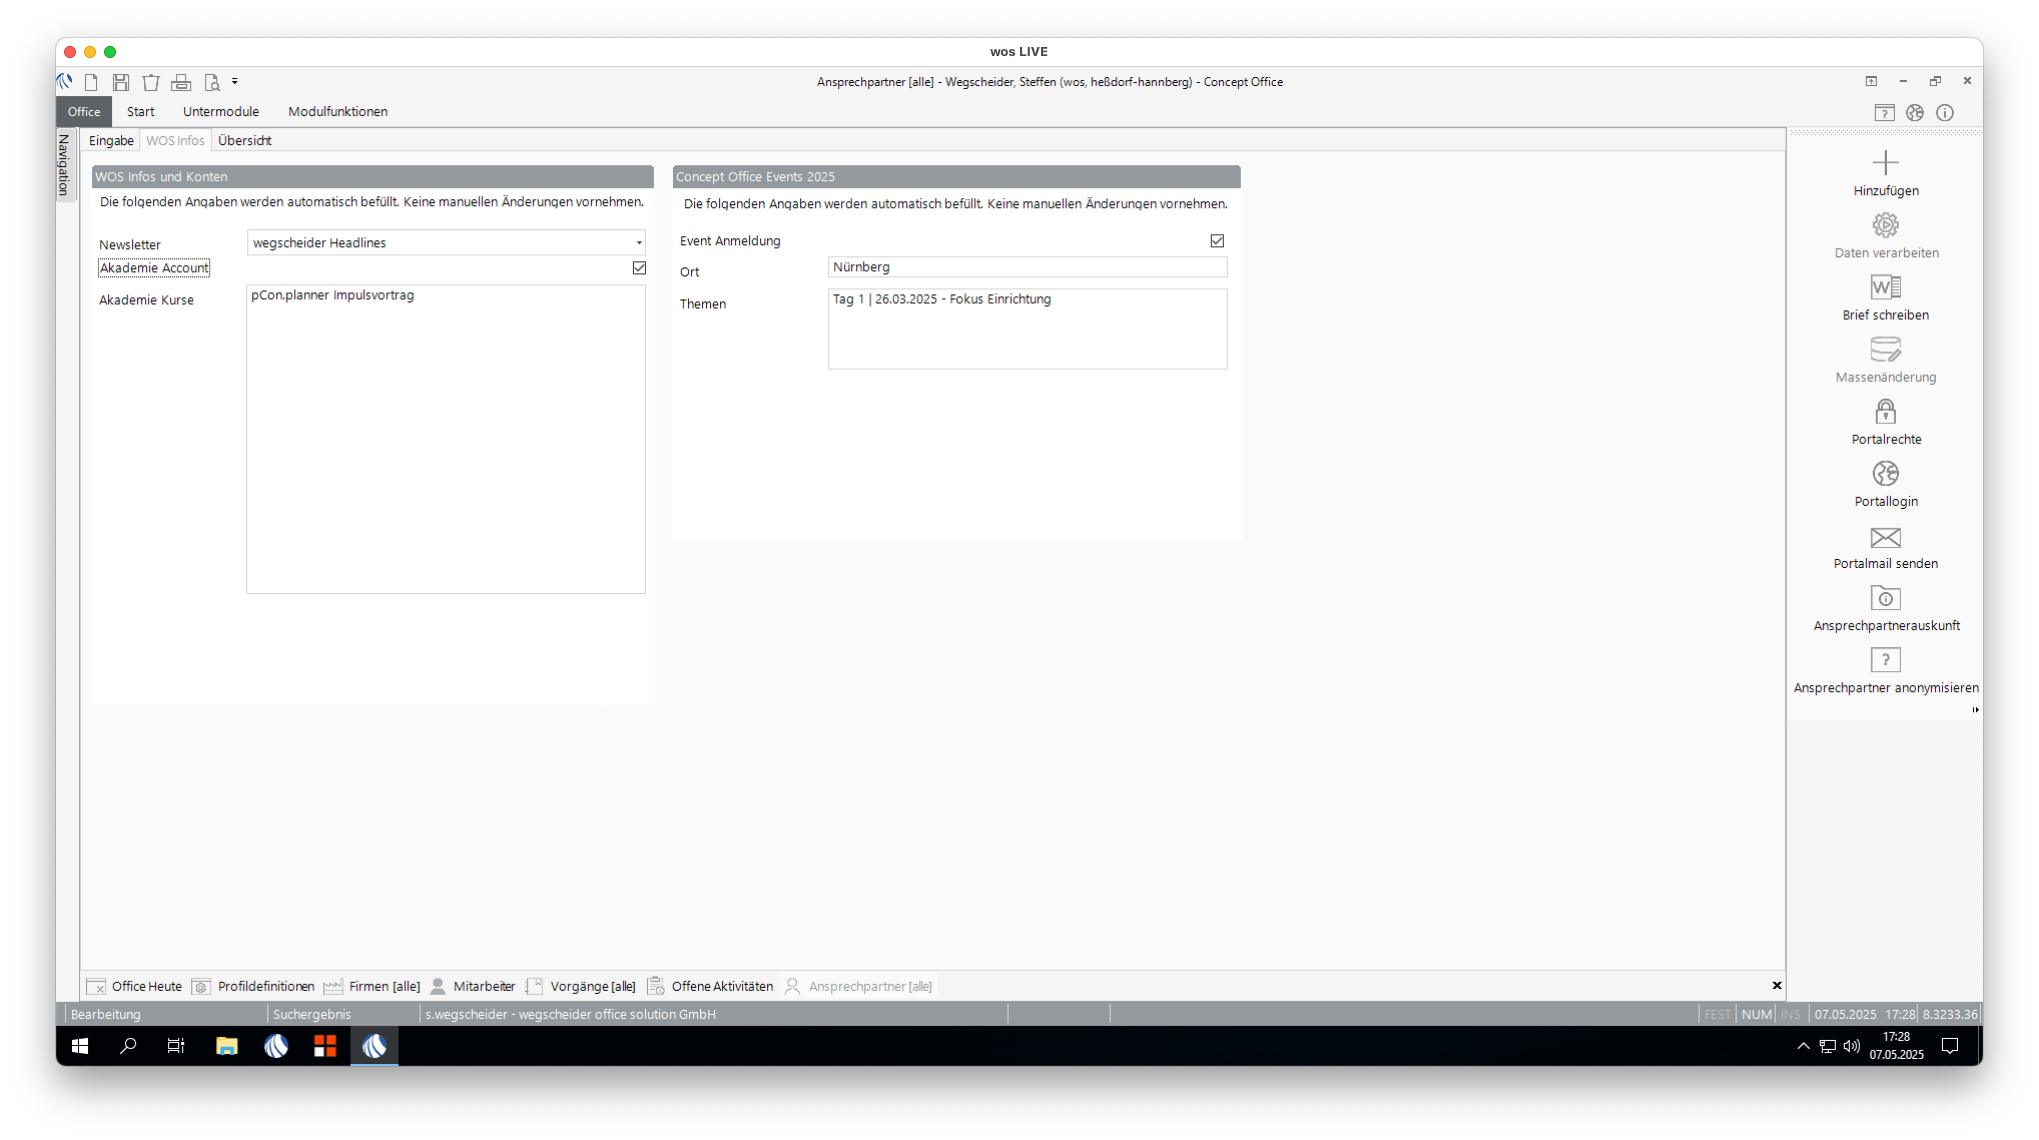Expand the Navigation side panel
Screen dimensions: 2039x1140
tap(64, 164)
